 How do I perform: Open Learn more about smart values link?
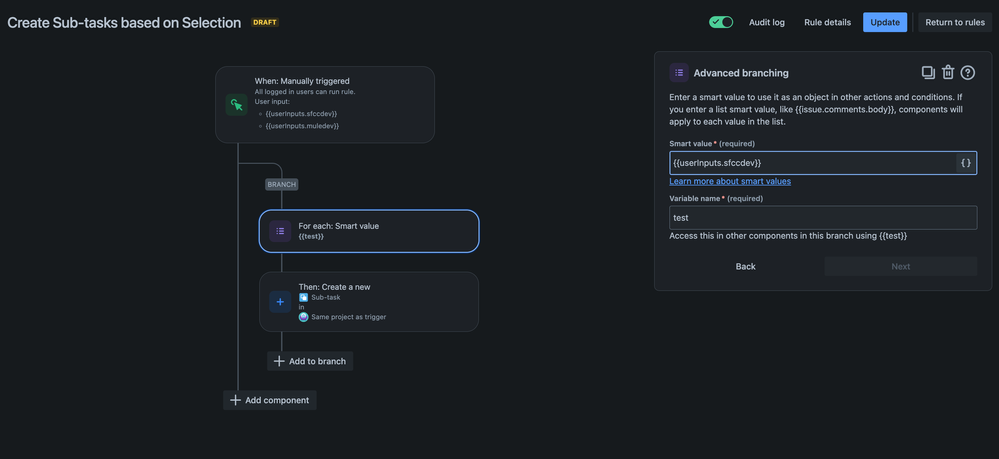[730, 181]
